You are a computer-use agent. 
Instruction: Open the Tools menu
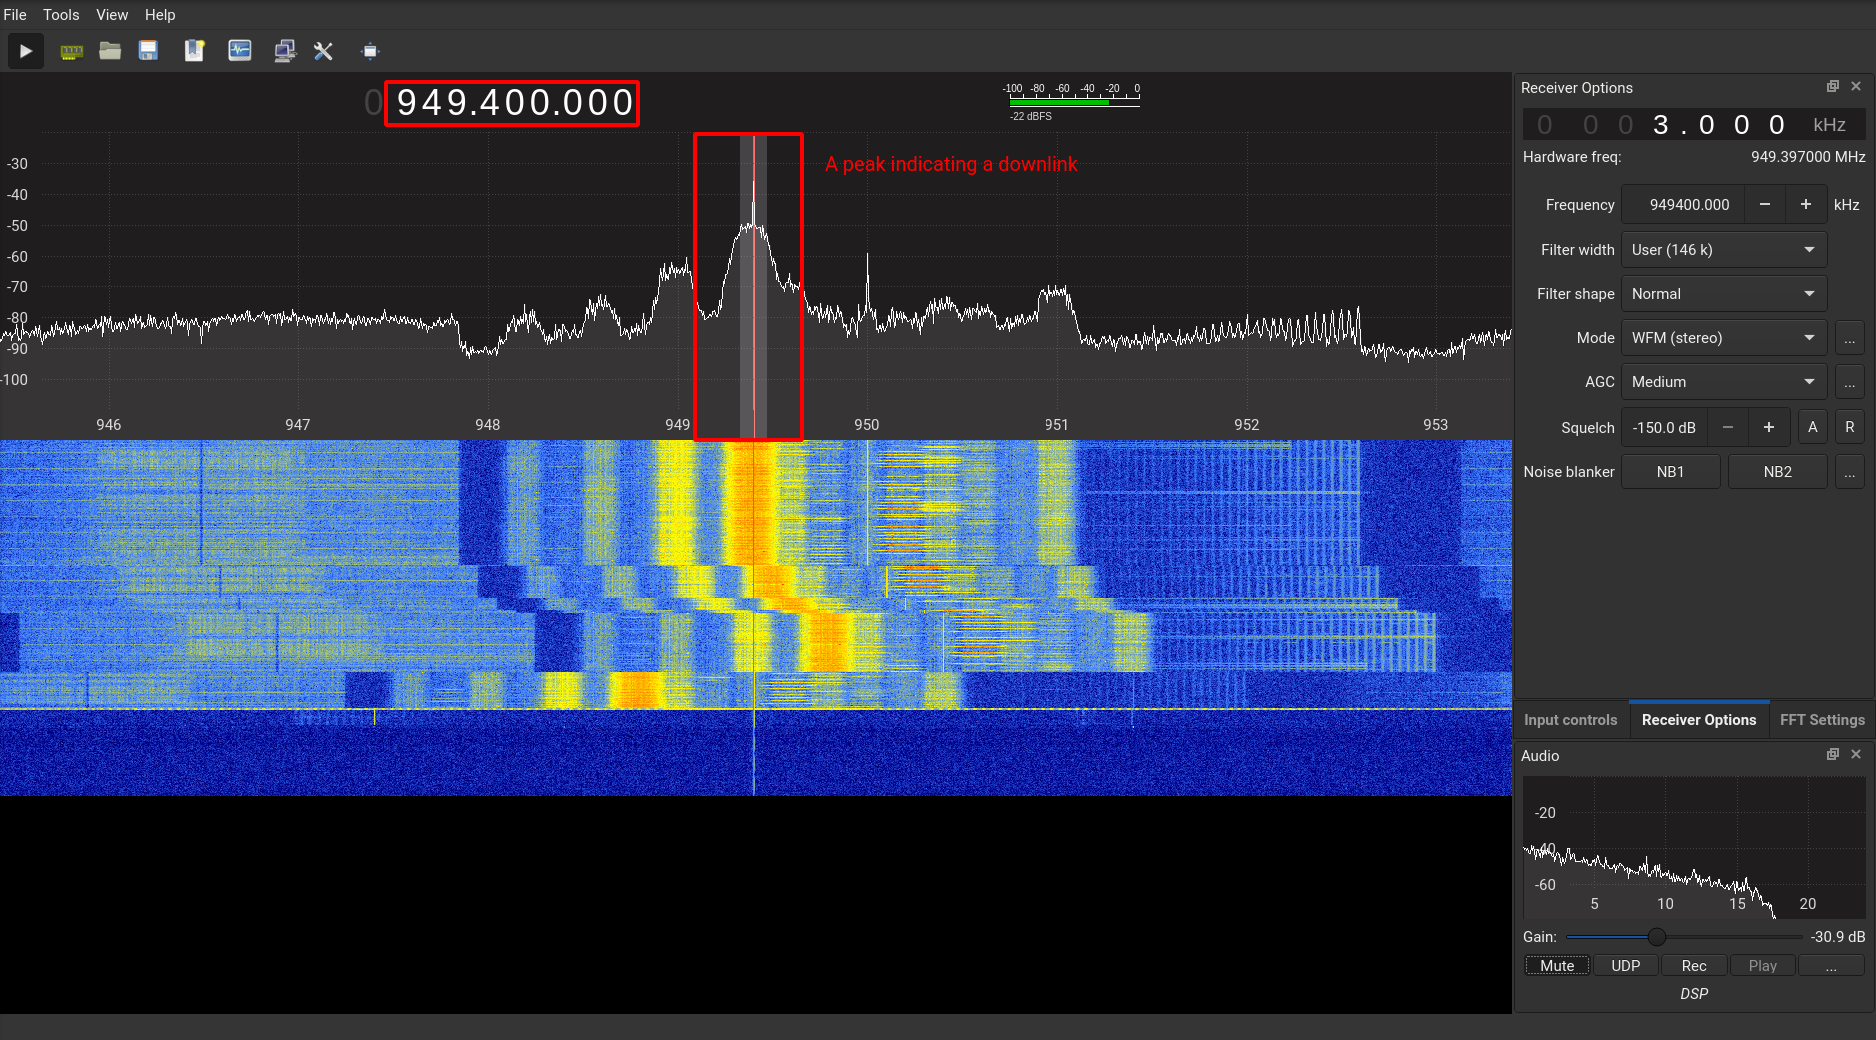click(61, 15)
